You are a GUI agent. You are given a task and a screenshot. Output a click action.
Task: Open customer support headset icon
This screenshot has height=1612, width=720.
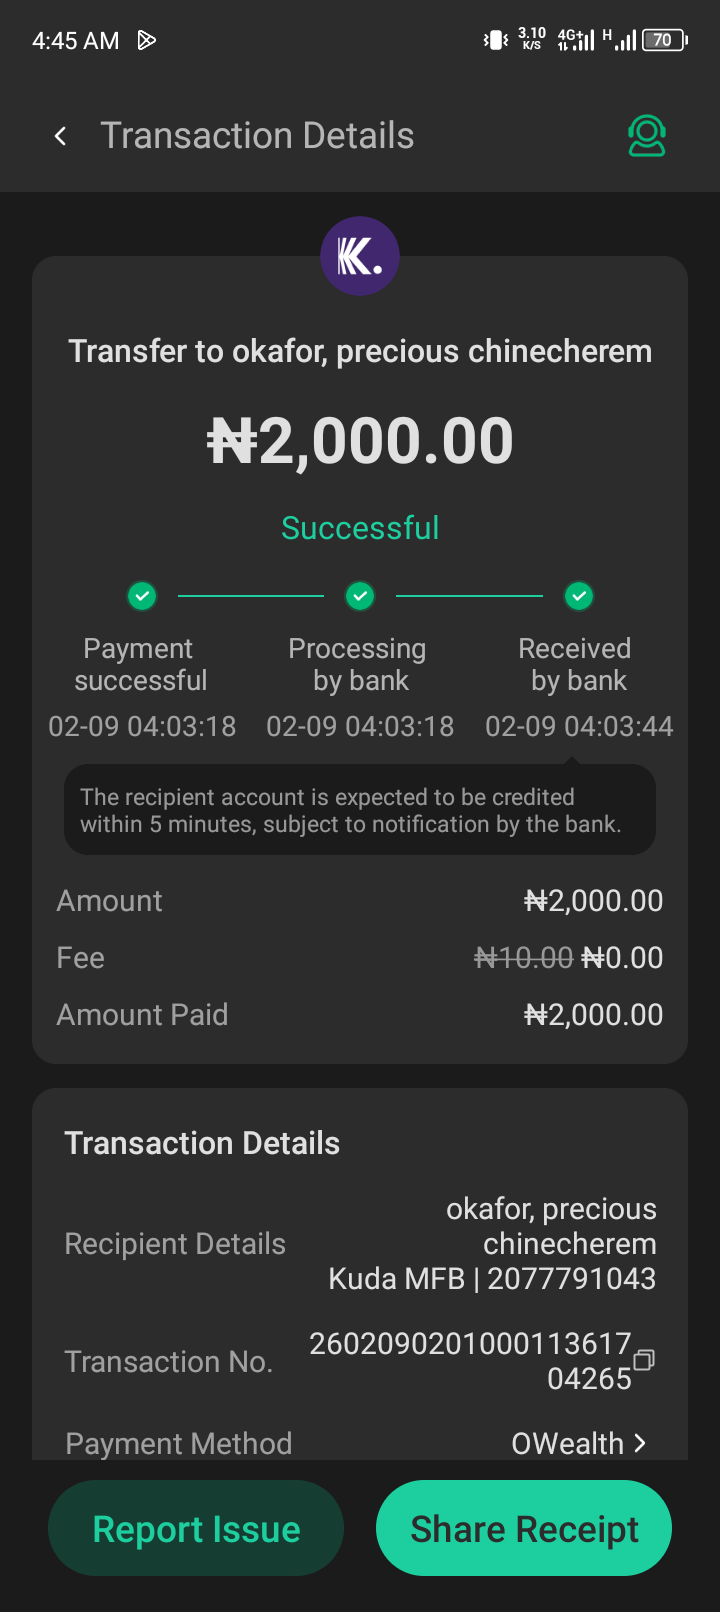coord(647,136)
